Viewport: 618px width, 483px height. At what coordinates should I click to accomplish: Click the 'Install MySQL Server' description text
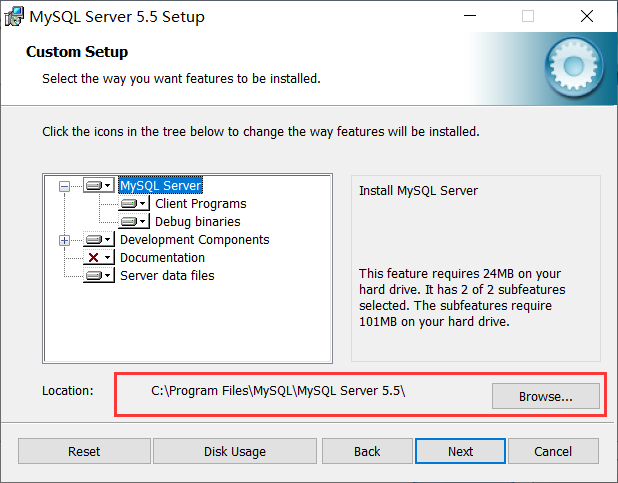pyautogui.click(x=418, y=191)
